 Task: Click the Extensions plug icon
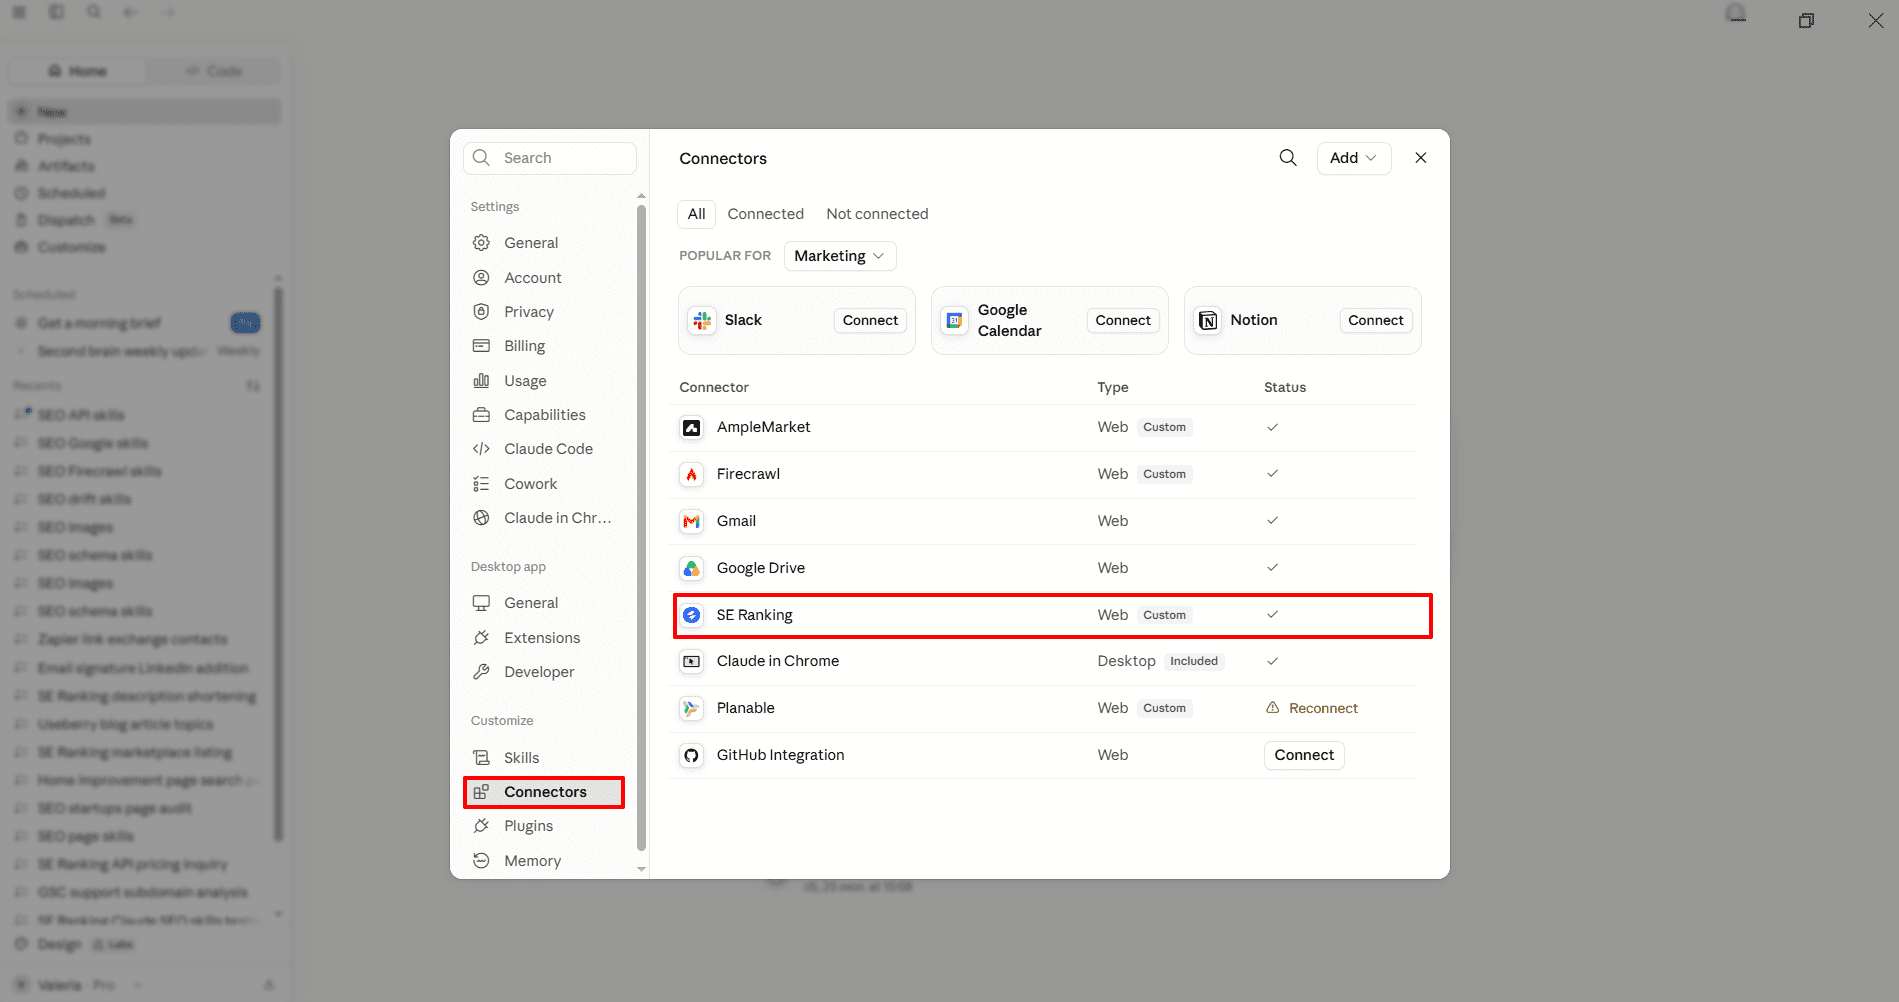pos(481,638)
